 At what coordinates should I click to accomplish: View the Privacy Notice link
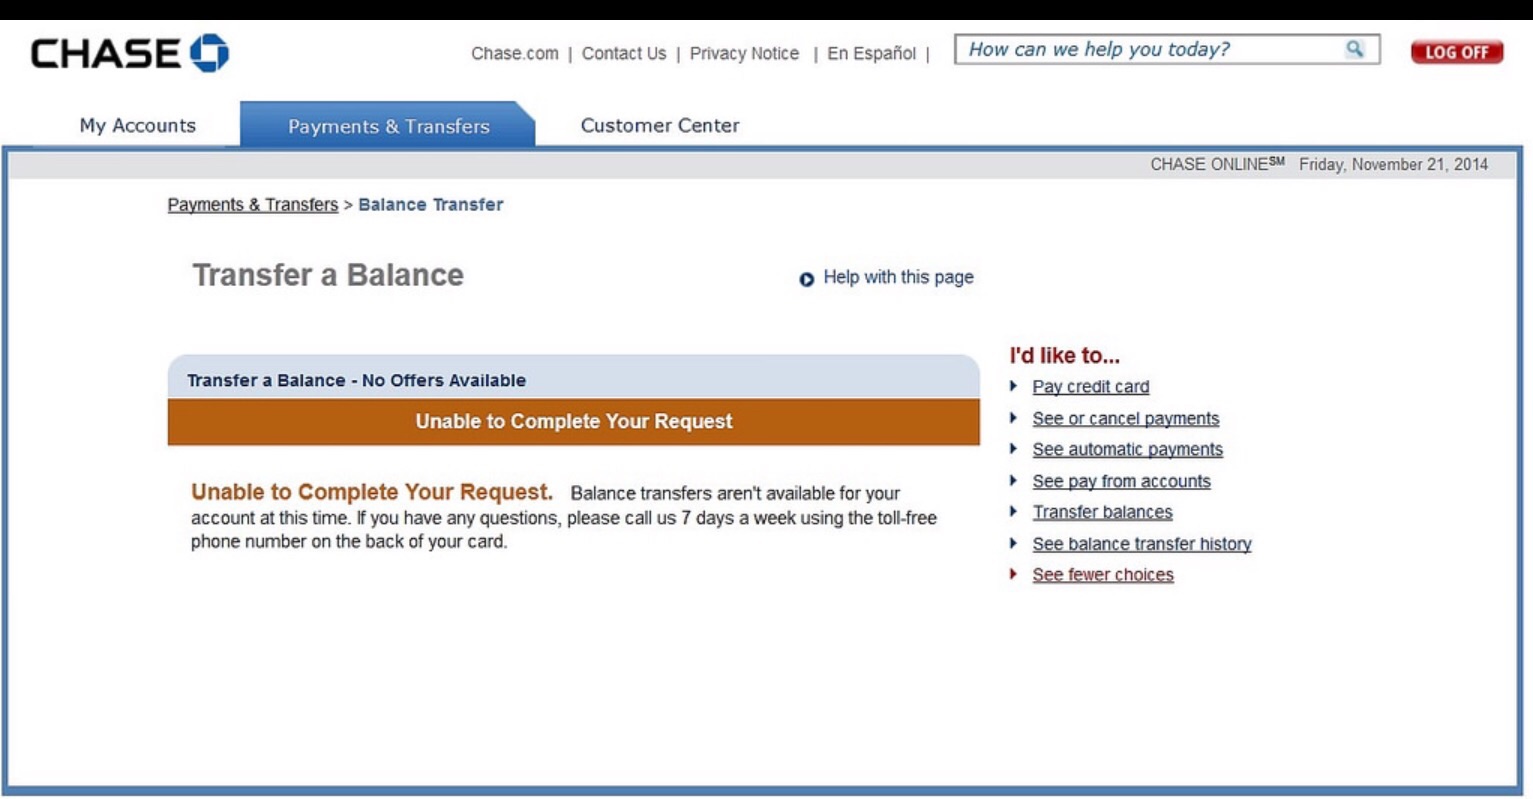744,54
